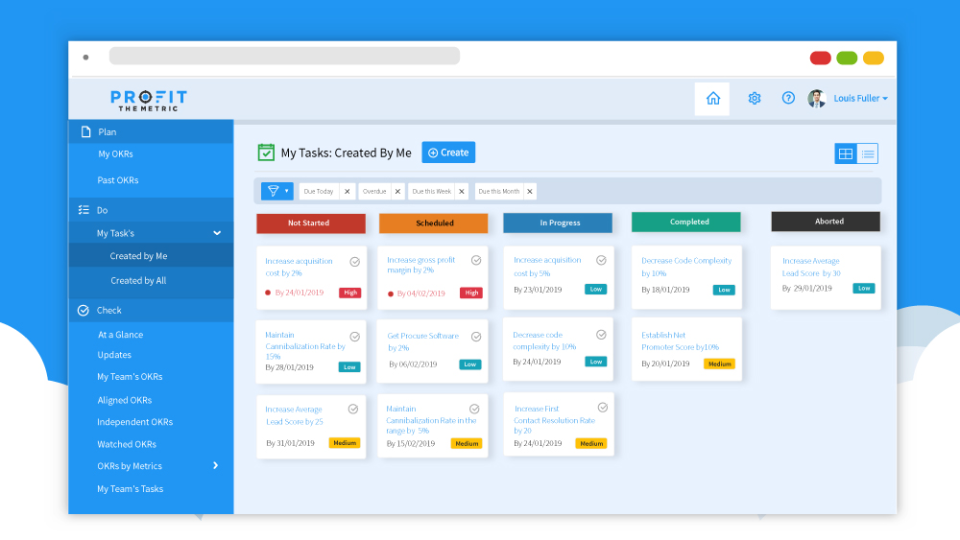Open the settings gear icon
Screen dimensions: 960x540
[754, 99]
